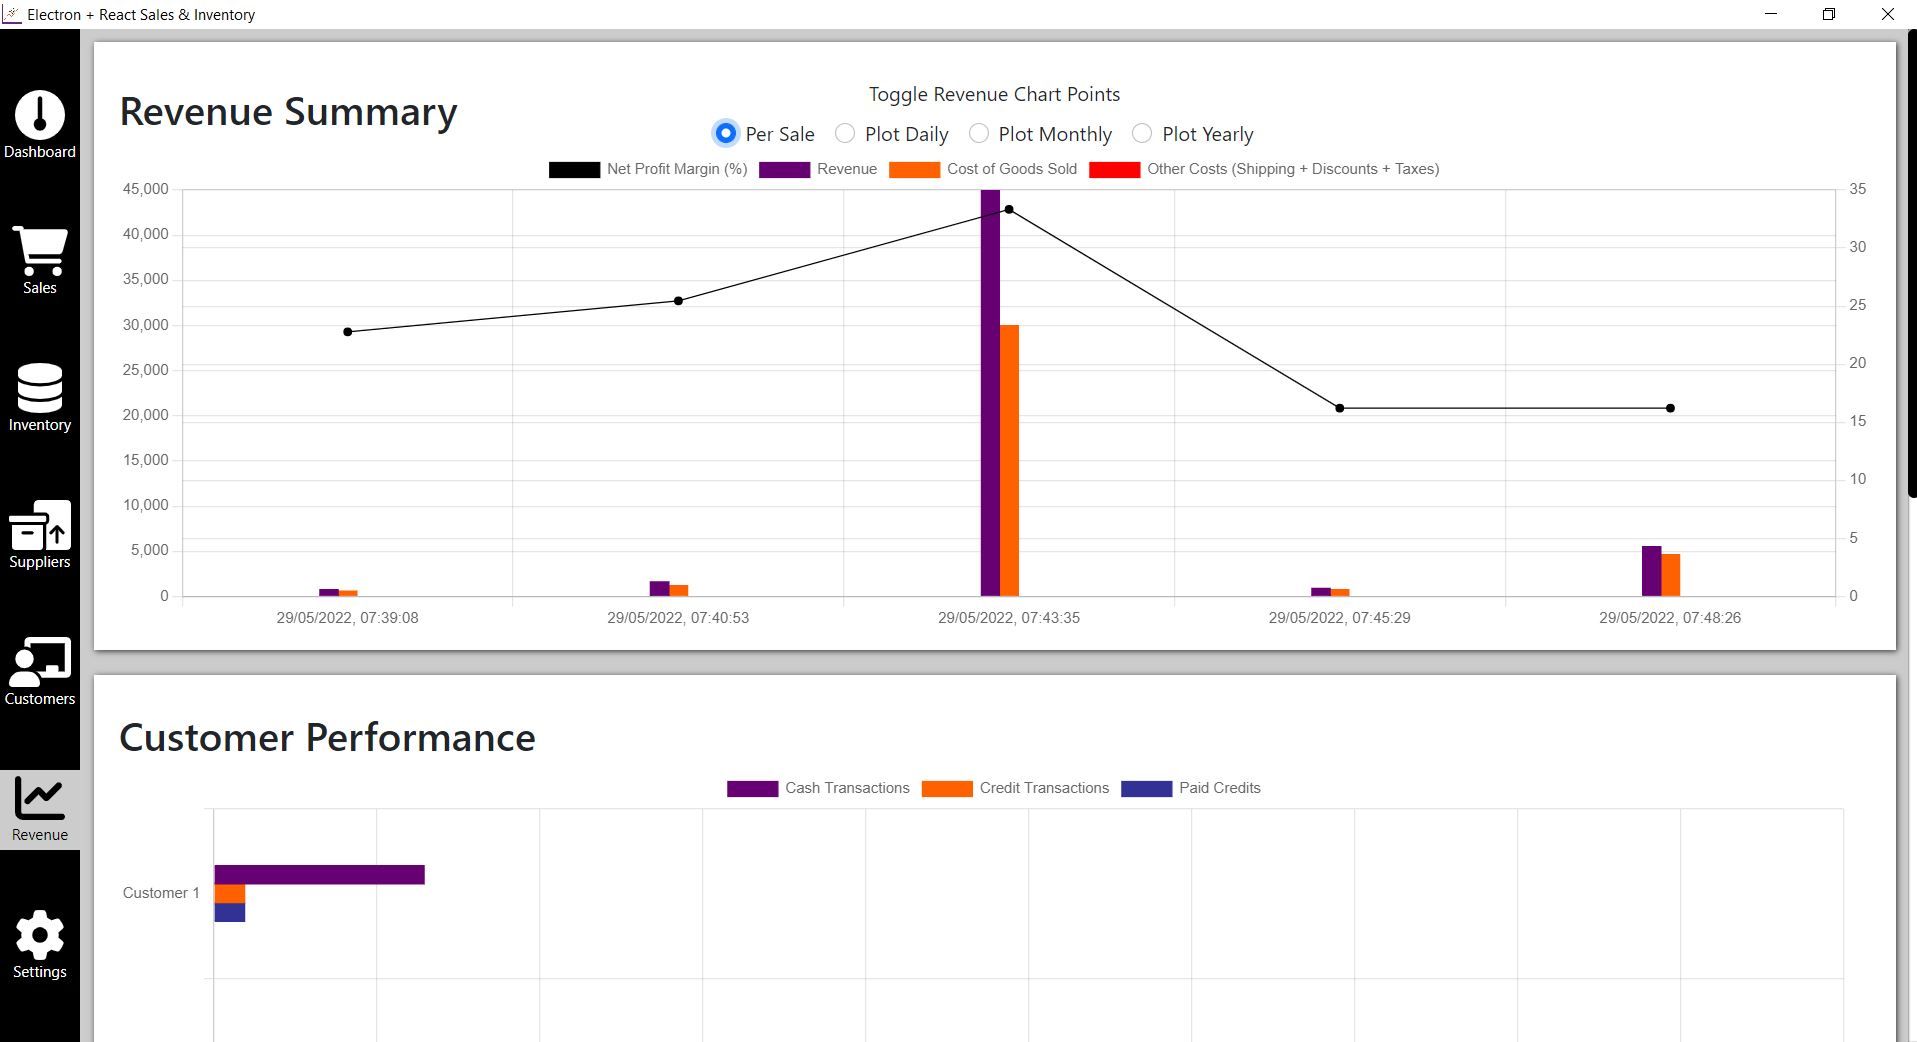1917x1042 pixels.
Task: Restore down the app window
Action: pyautogui.click(x=1829, y=14)
